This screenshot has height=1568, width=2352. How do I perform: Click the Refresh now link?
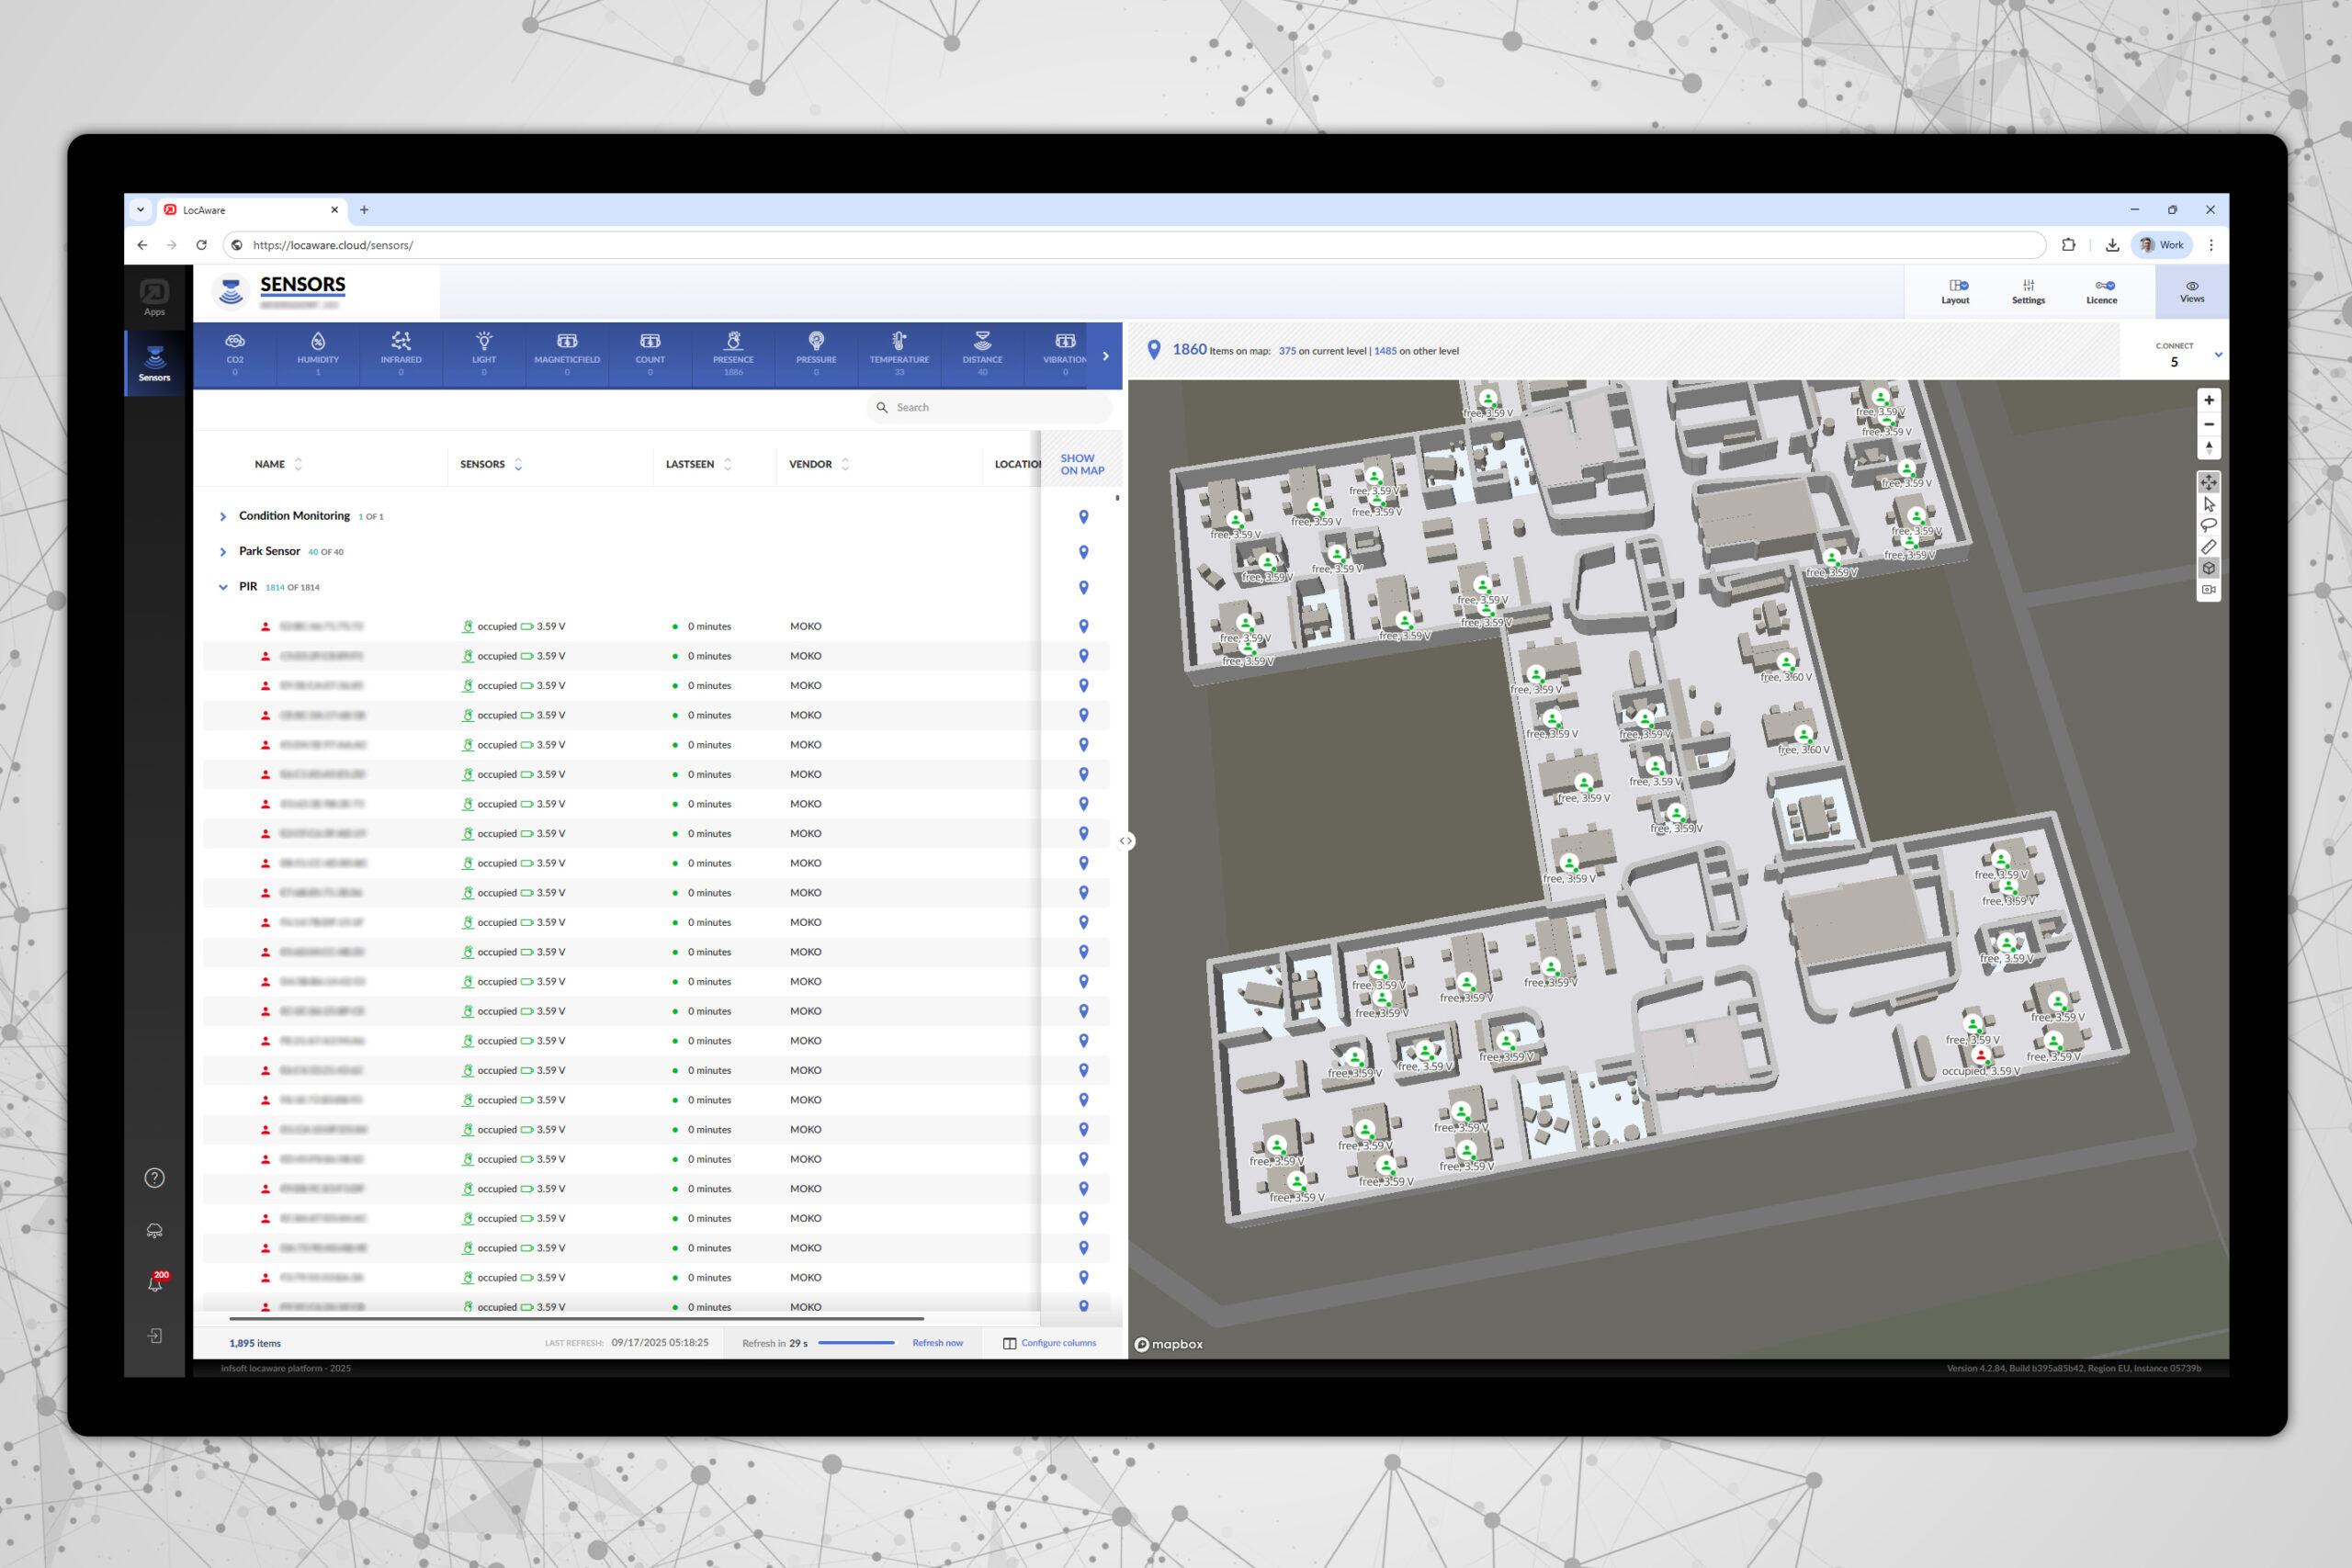pyautogui.click(x=937, y=1343)
